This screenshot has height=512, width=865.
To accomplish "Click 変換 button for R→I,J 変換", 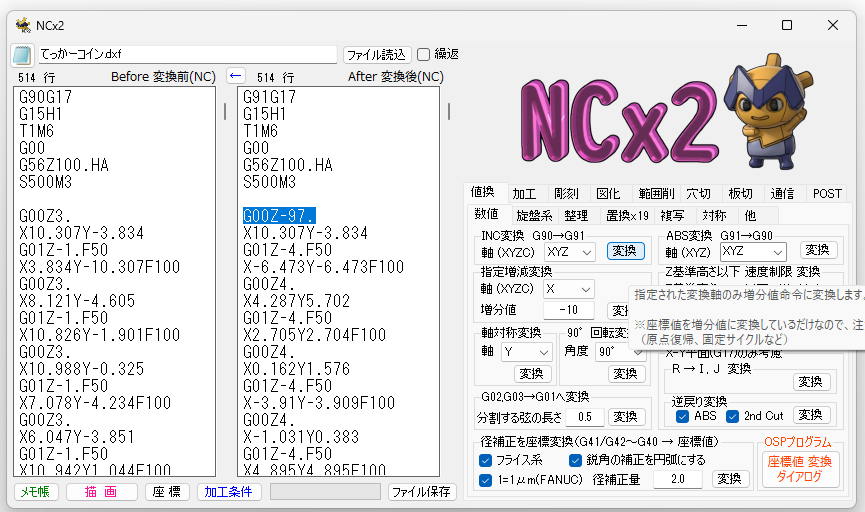I will [810, 382].
